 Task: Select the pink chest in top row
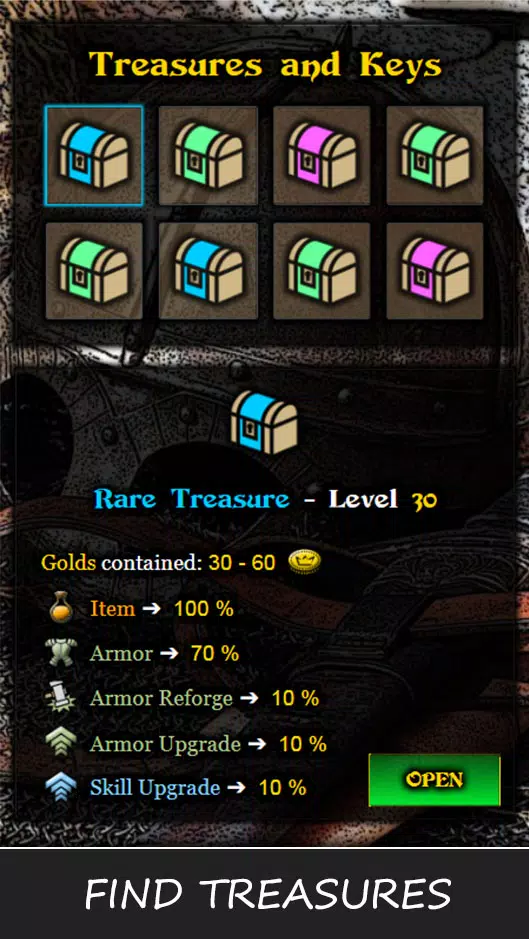pyautogui.click(x=322, y=156)
